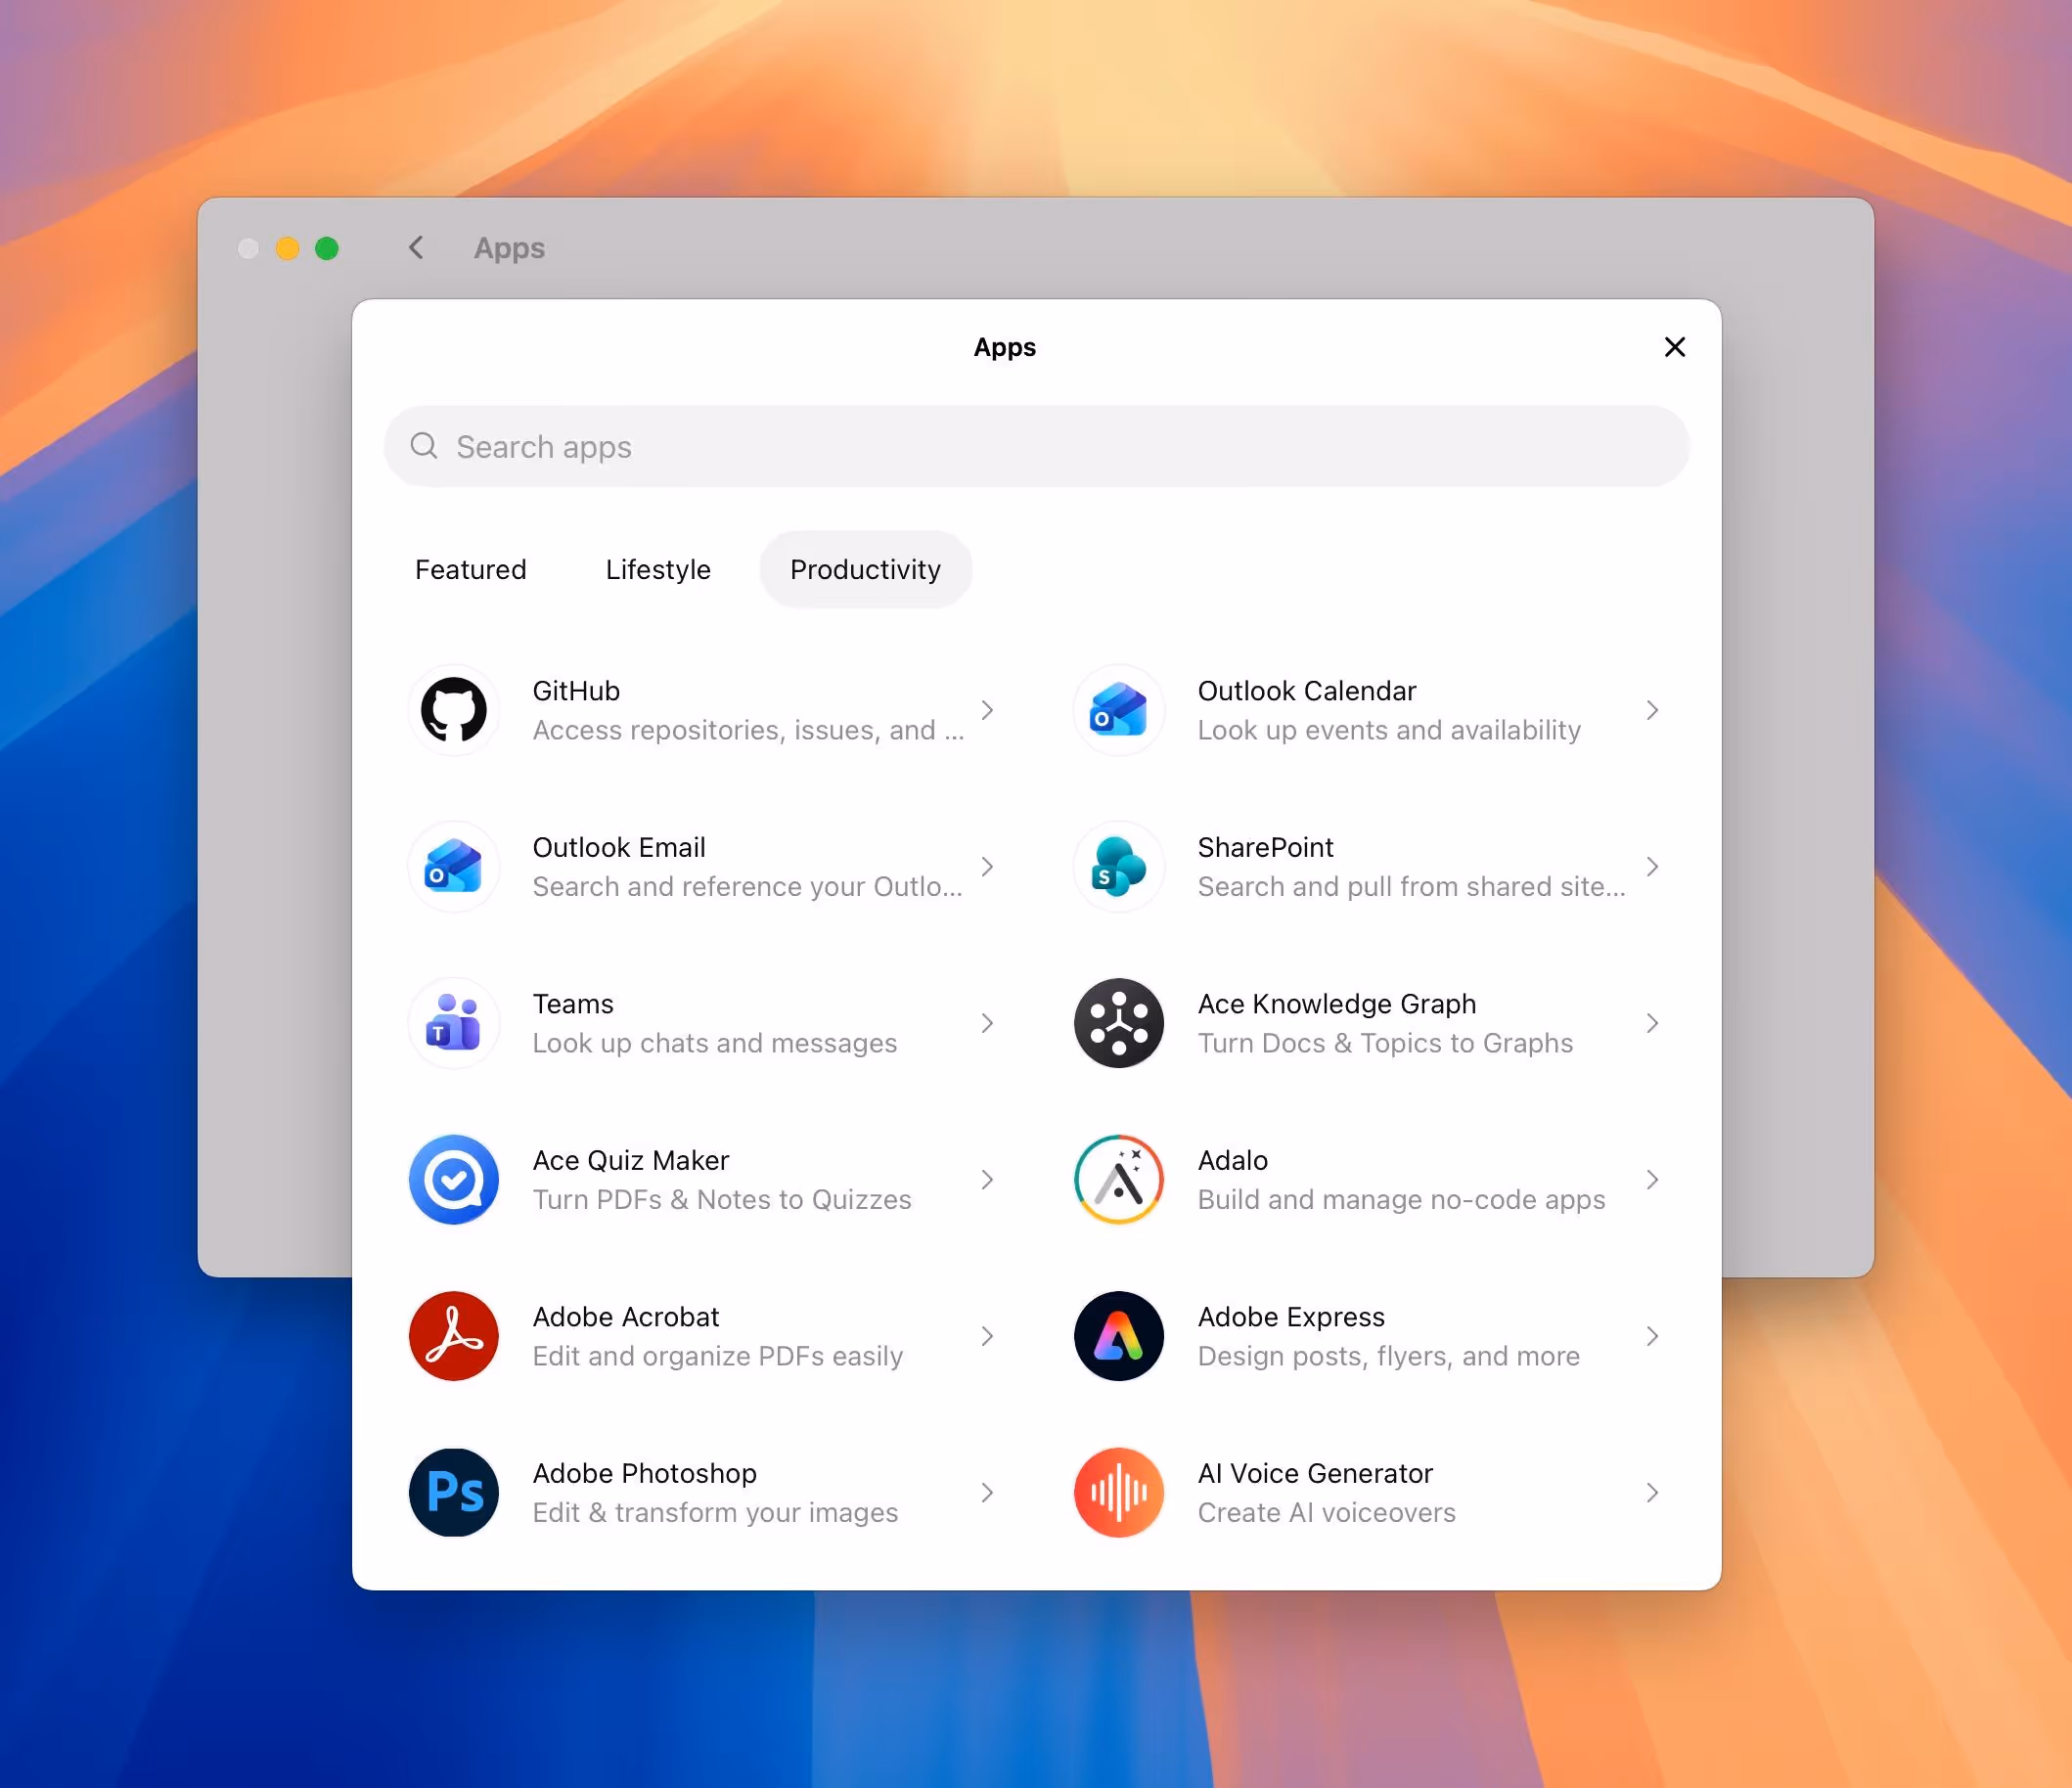Viewport: 2072px width, 1788px height.
Task: Click 'Build and manage no-code apps' text
Action: [x=1402, y=1199]
